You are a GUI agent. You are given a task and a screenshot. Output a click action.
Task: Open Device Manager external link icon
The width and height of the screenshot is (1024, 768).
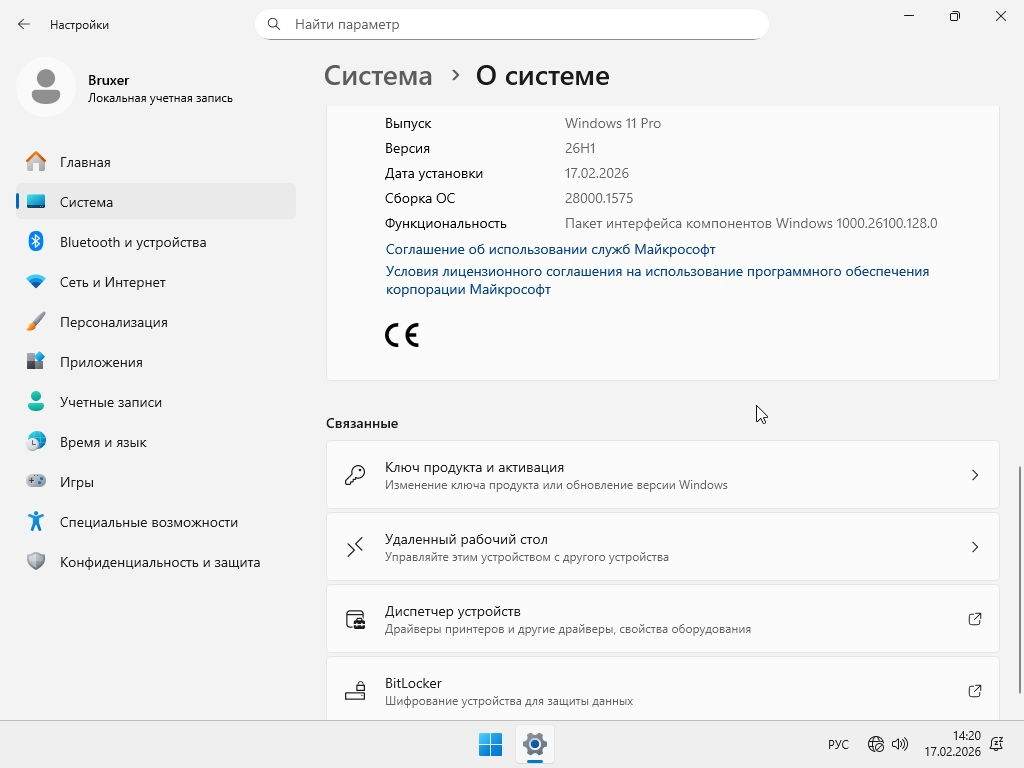coord(974,618)
